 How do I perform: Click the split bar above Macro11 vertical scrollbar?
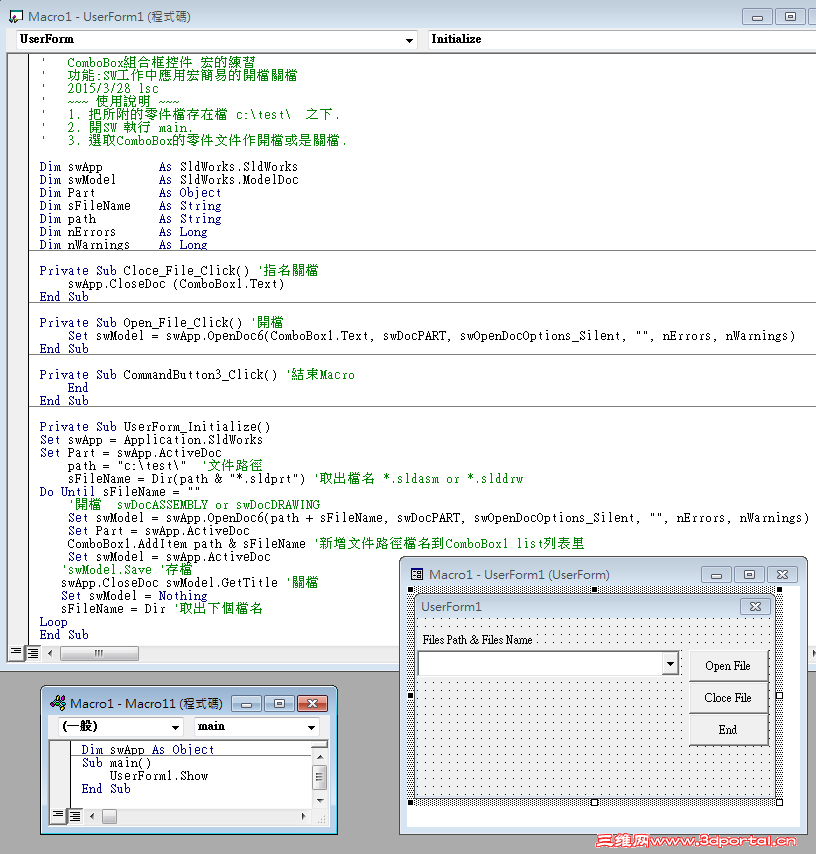point(320,744)
